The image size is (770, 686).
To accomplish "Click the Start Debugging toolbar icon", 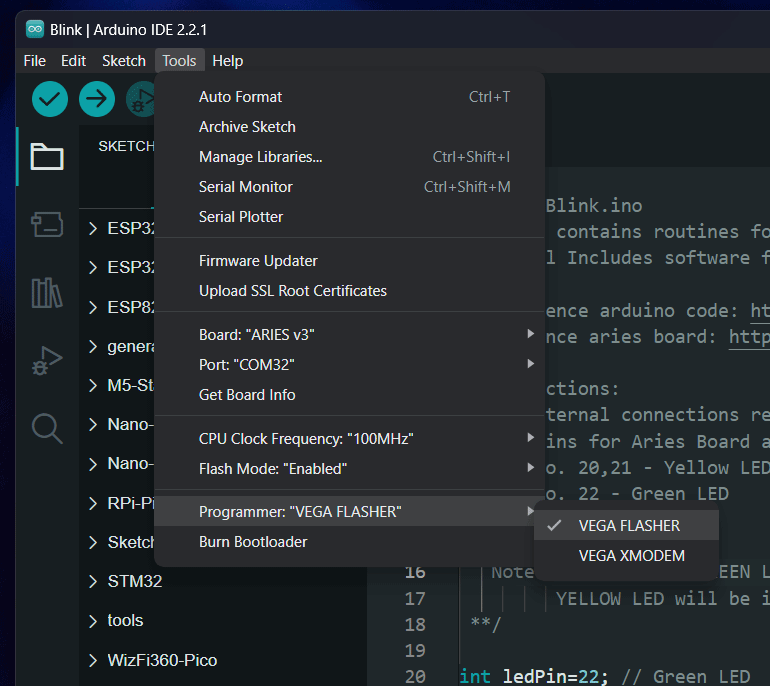I will coord(141,99).
